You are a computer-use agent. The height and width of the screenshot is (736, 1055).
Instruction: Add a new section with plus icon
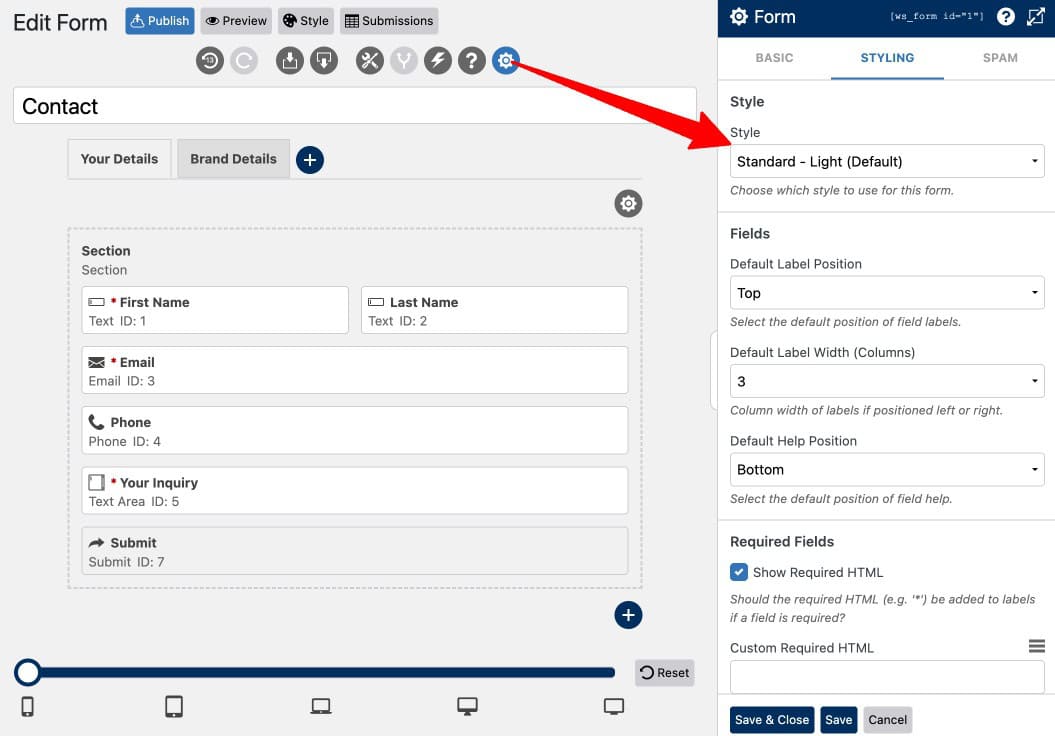click(628, 615)
